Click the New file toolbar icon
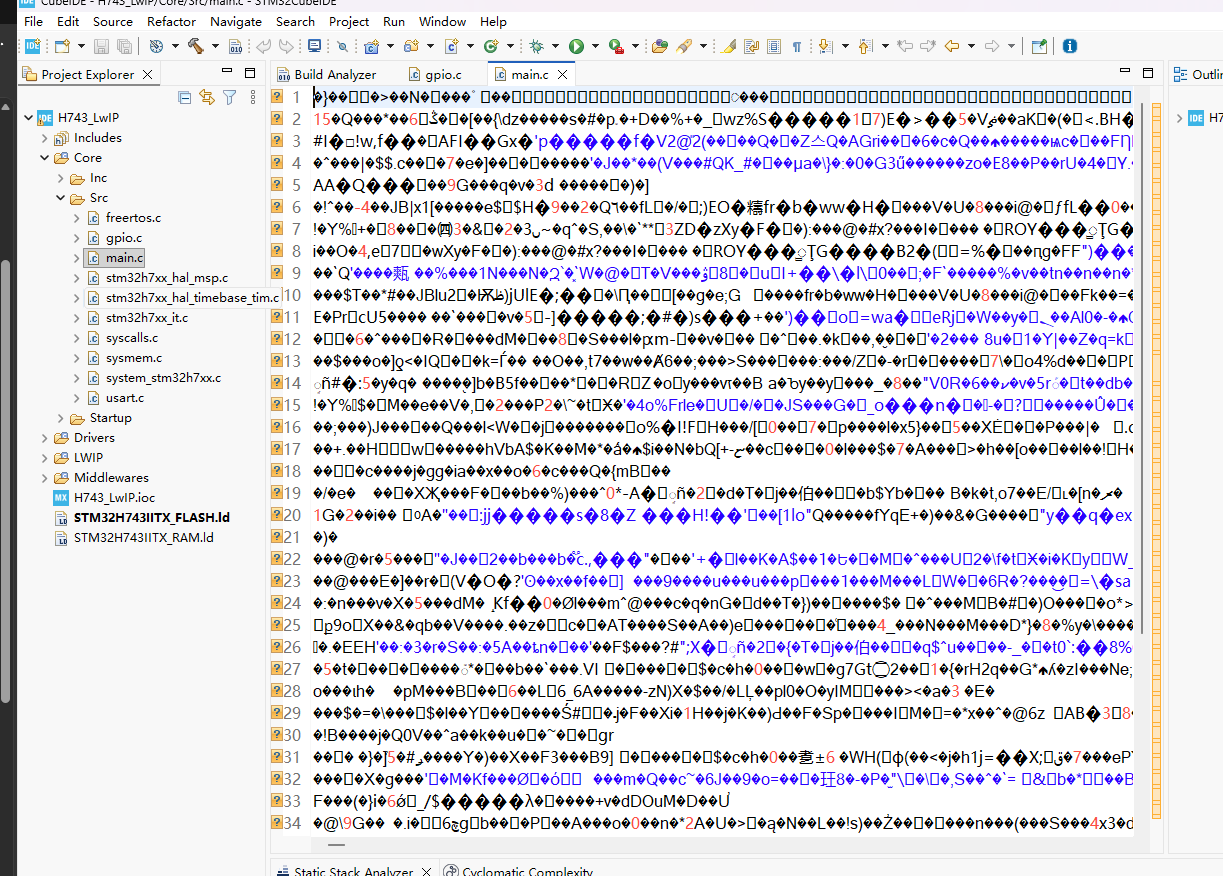The image size is (1223, 876). [x=62, y=46]
